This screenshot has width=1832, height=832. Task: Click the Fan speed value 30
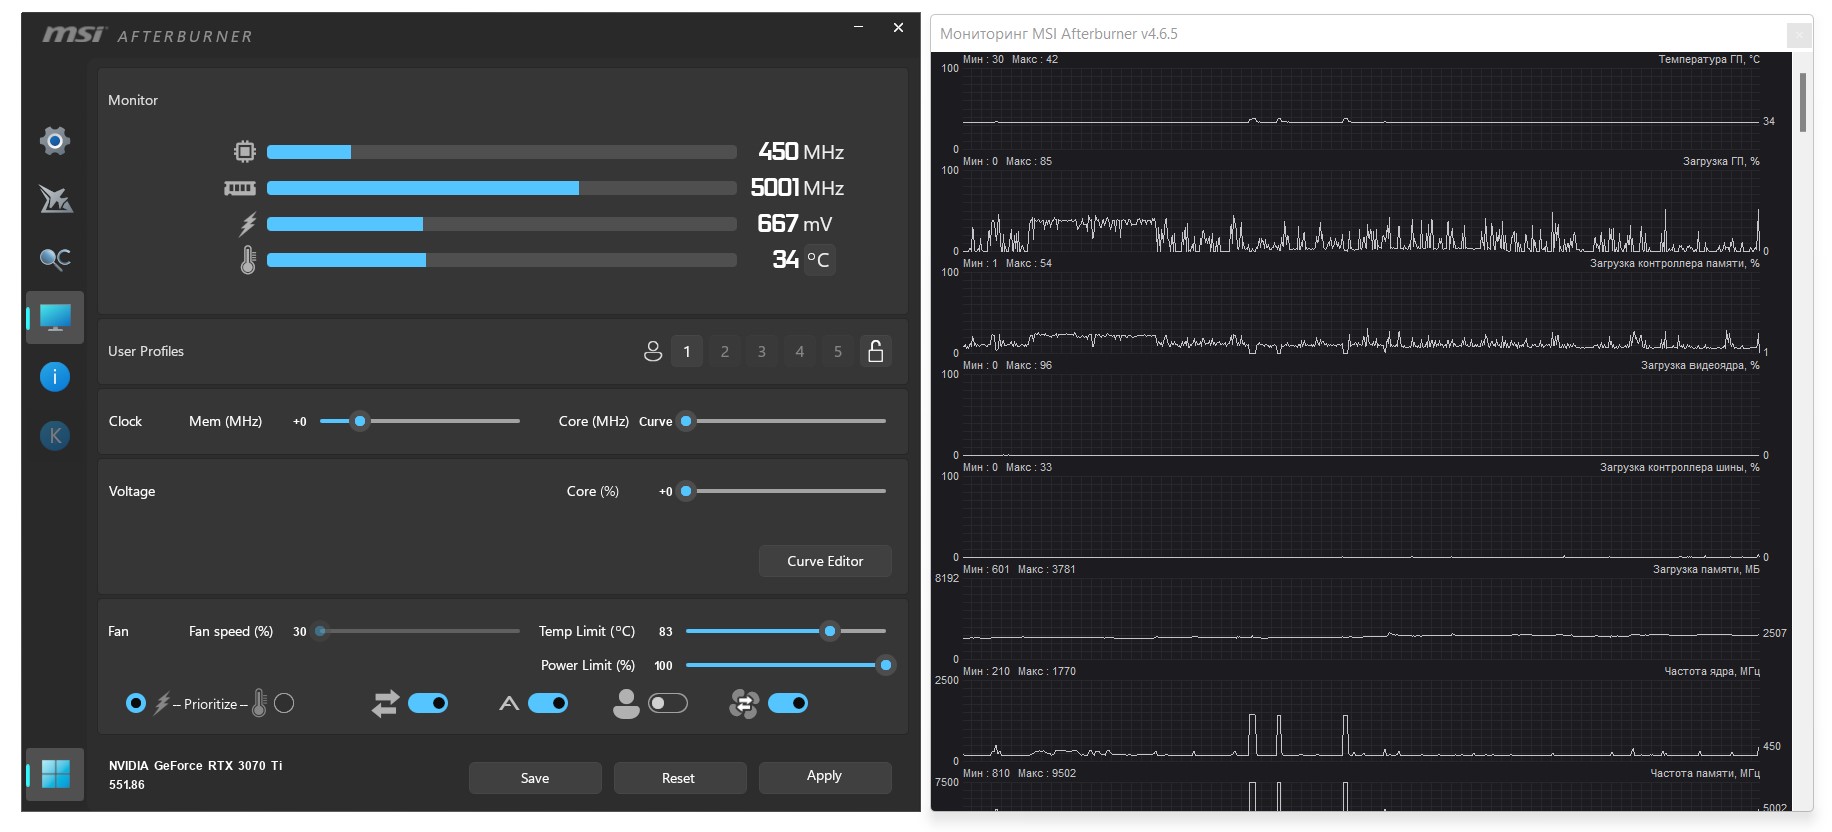[300, 632]
